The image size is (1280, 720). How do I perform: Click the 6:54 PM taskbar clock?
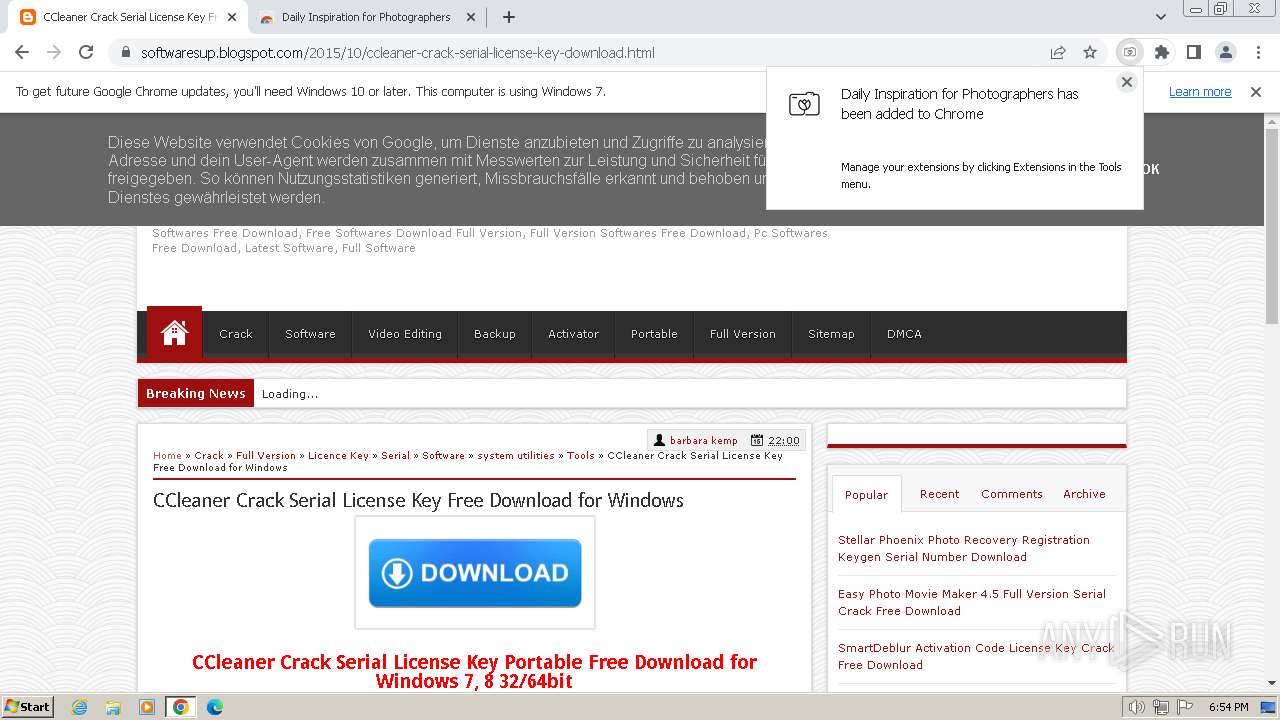click(1229, 707)
